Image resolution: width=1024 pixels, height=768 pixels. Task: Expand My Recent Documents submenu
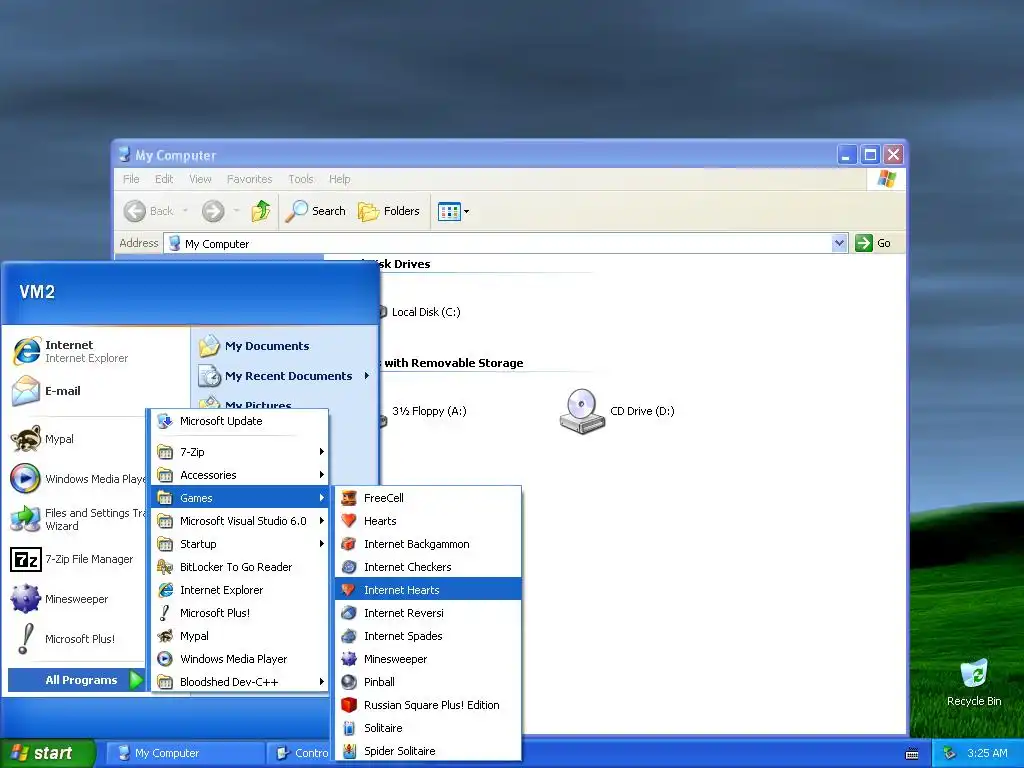point(285,376)
